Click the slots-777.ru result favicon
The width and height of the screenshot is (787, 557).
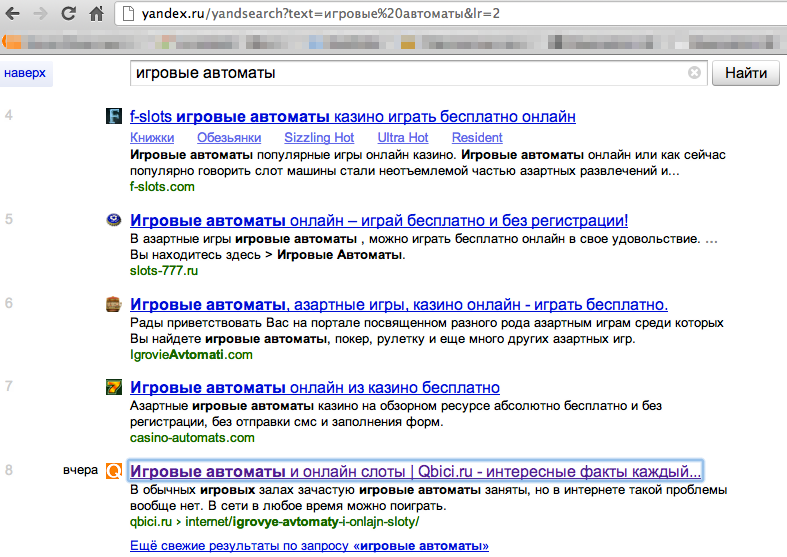point(114,220)
